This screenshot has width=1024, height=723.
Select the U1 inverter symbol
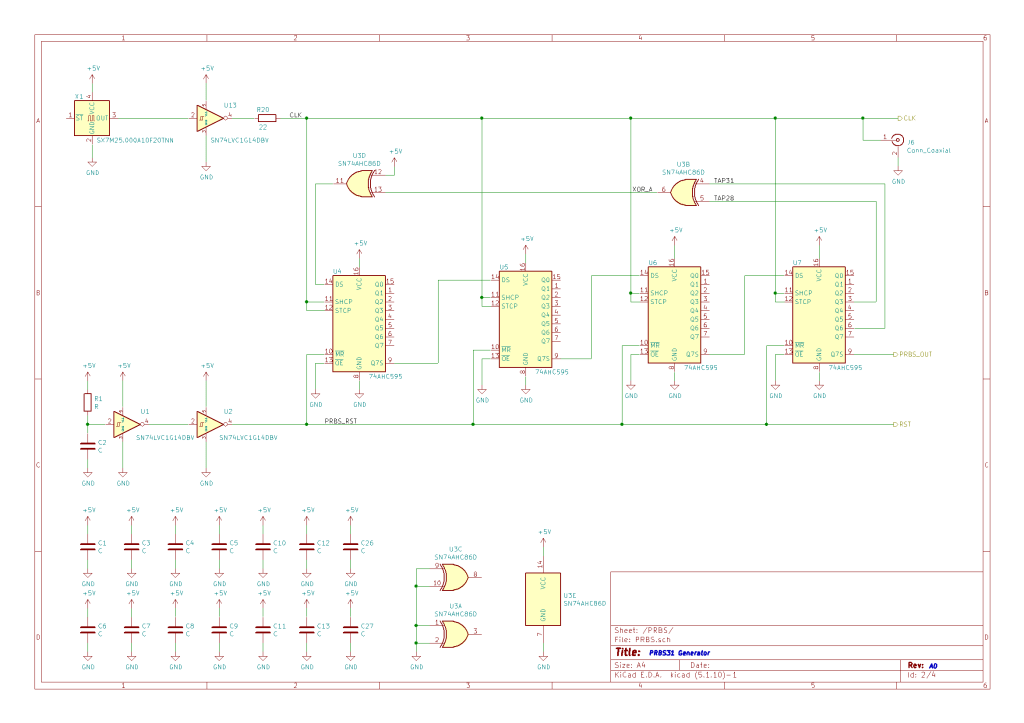(126, 424)
